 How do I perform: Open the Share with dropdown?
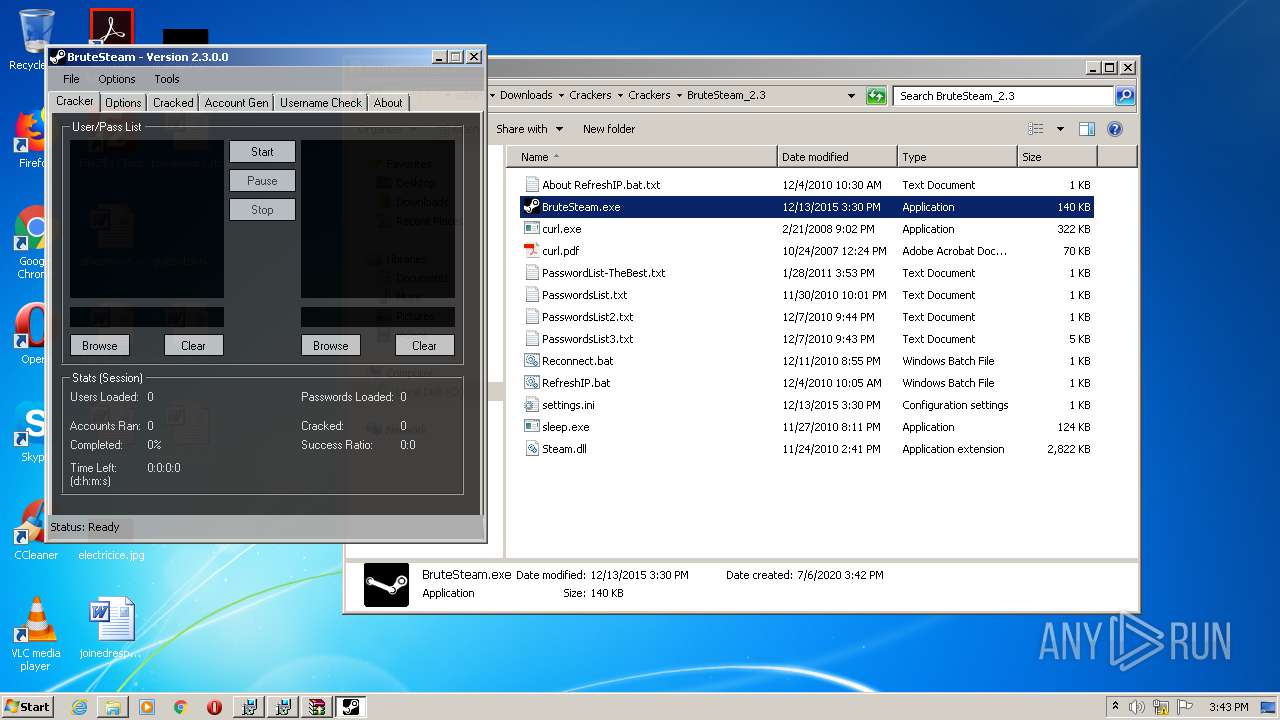pyautogui.click(x=530, y=129)
